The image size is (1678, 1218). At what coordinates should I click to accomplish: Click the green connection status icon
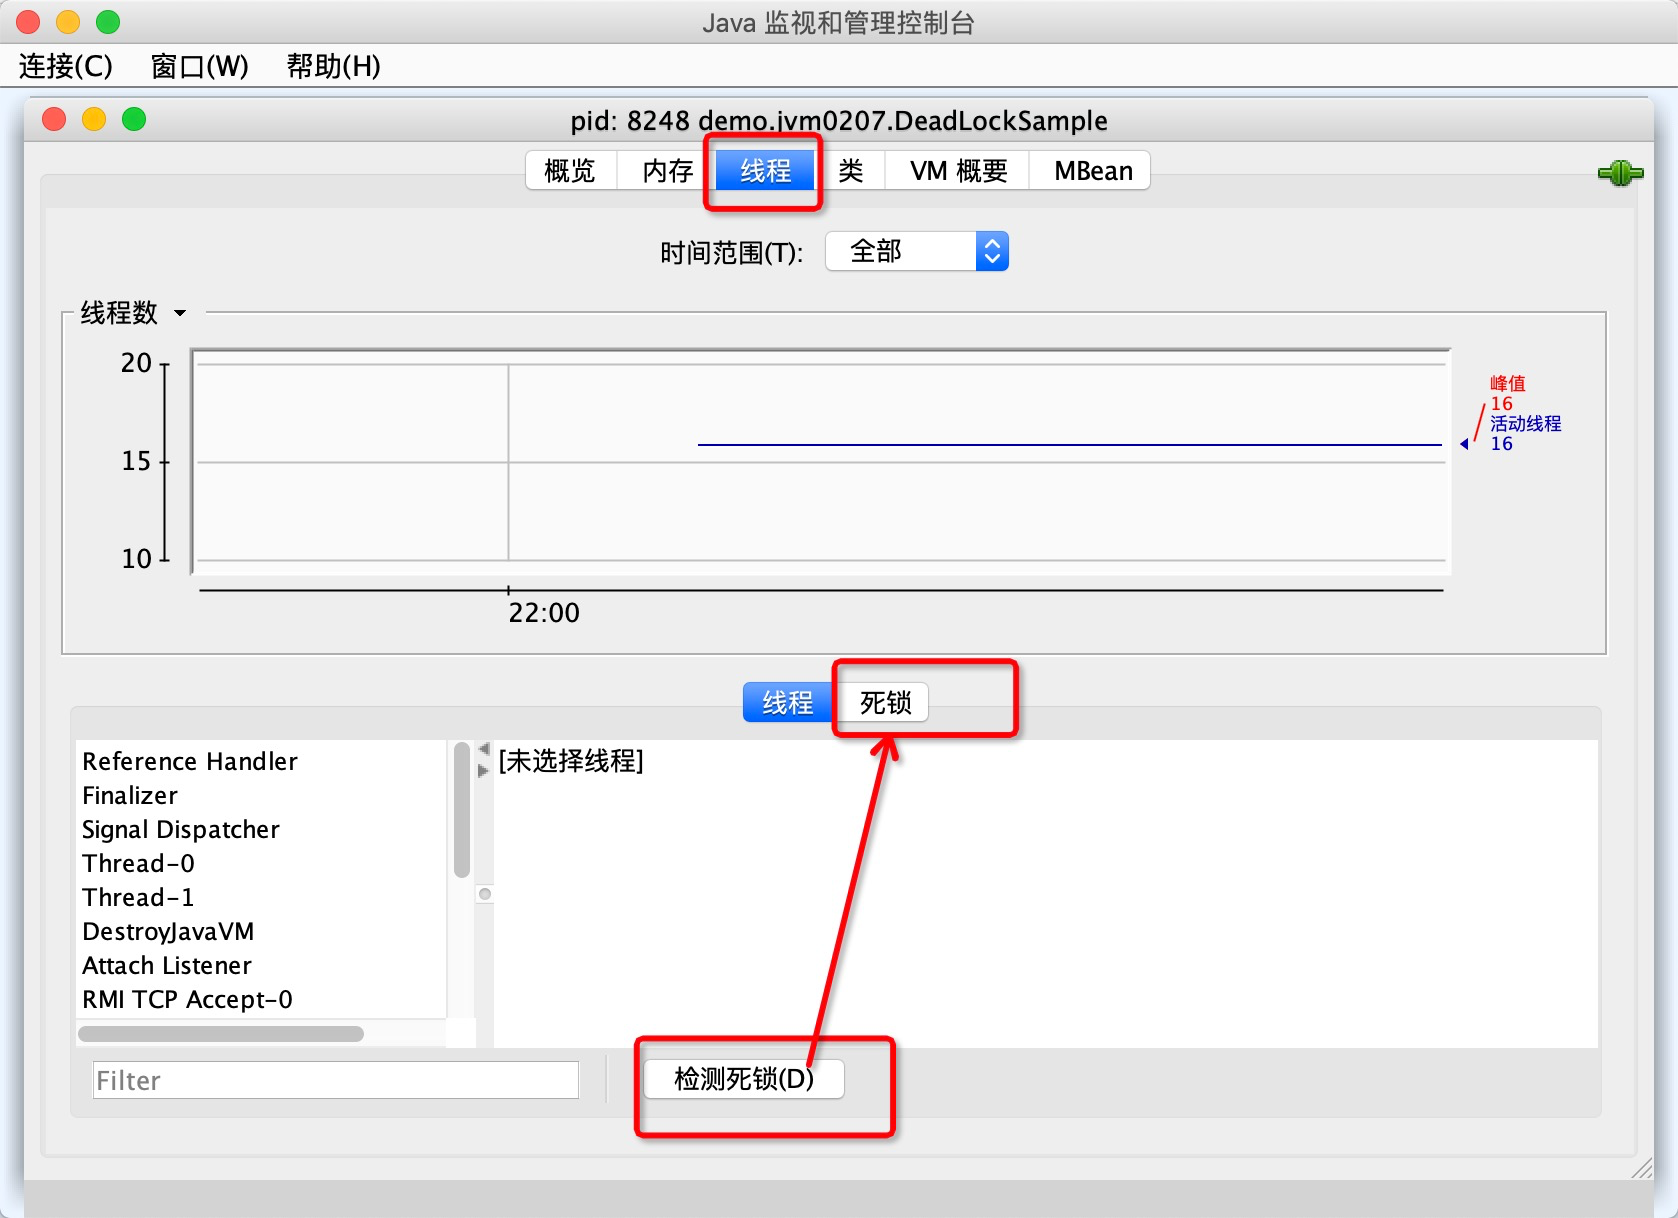(1620, 173)
